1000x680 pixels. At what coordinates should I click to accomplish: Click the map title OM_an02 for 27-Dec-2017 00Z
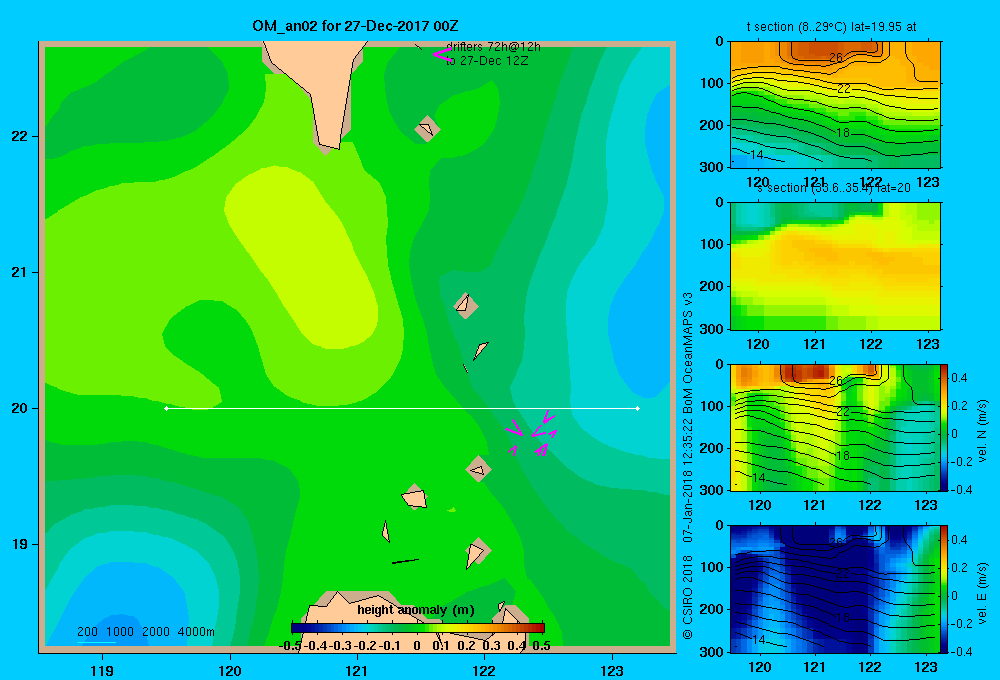[355, 26]
